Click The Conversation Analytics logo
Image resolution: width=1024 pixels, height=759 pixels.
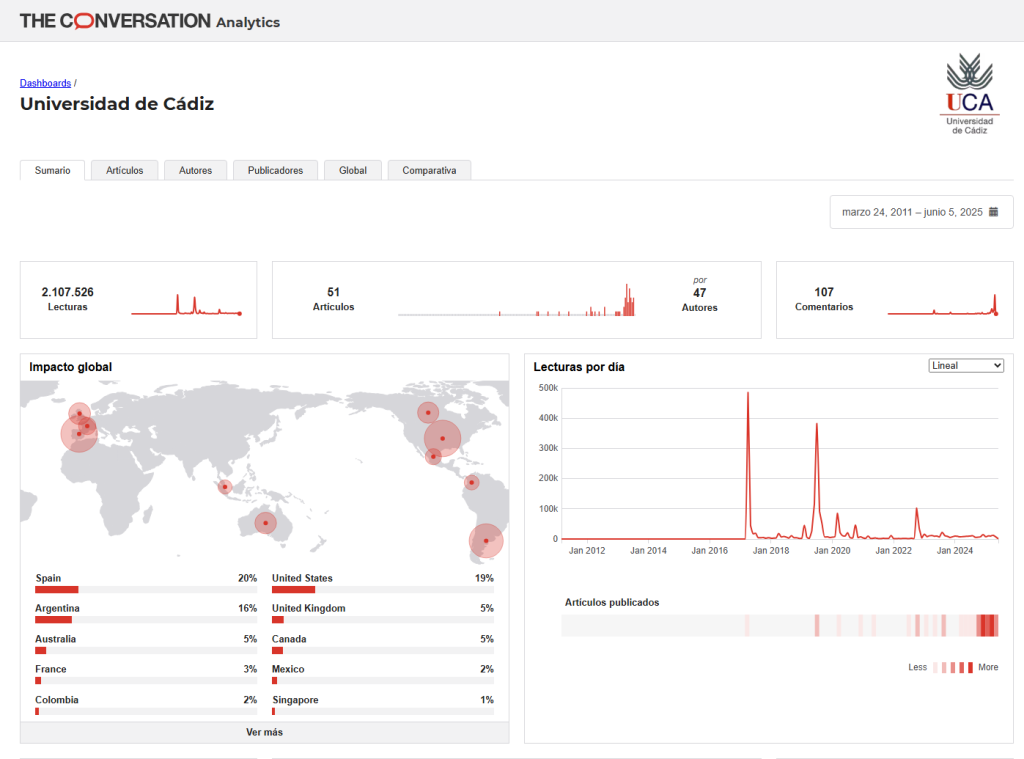click(150, 21)
